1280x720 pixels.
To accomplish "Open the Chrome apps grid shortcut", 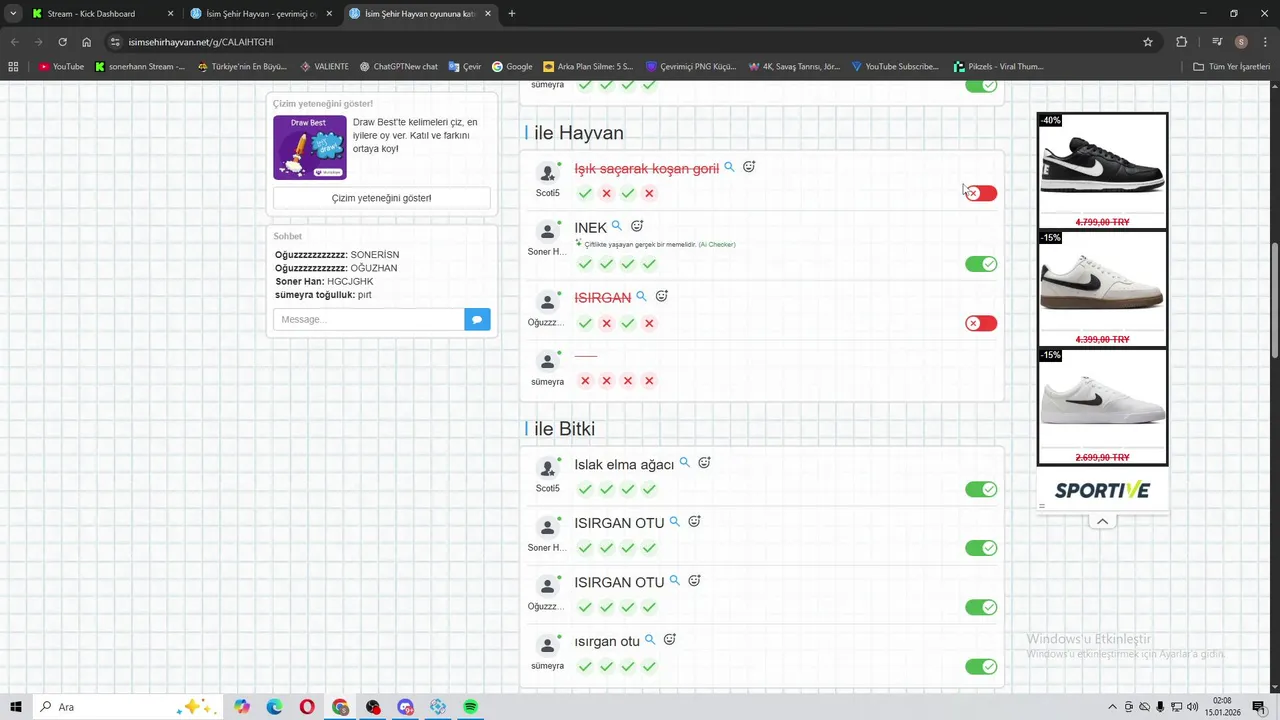I will 13,67.
